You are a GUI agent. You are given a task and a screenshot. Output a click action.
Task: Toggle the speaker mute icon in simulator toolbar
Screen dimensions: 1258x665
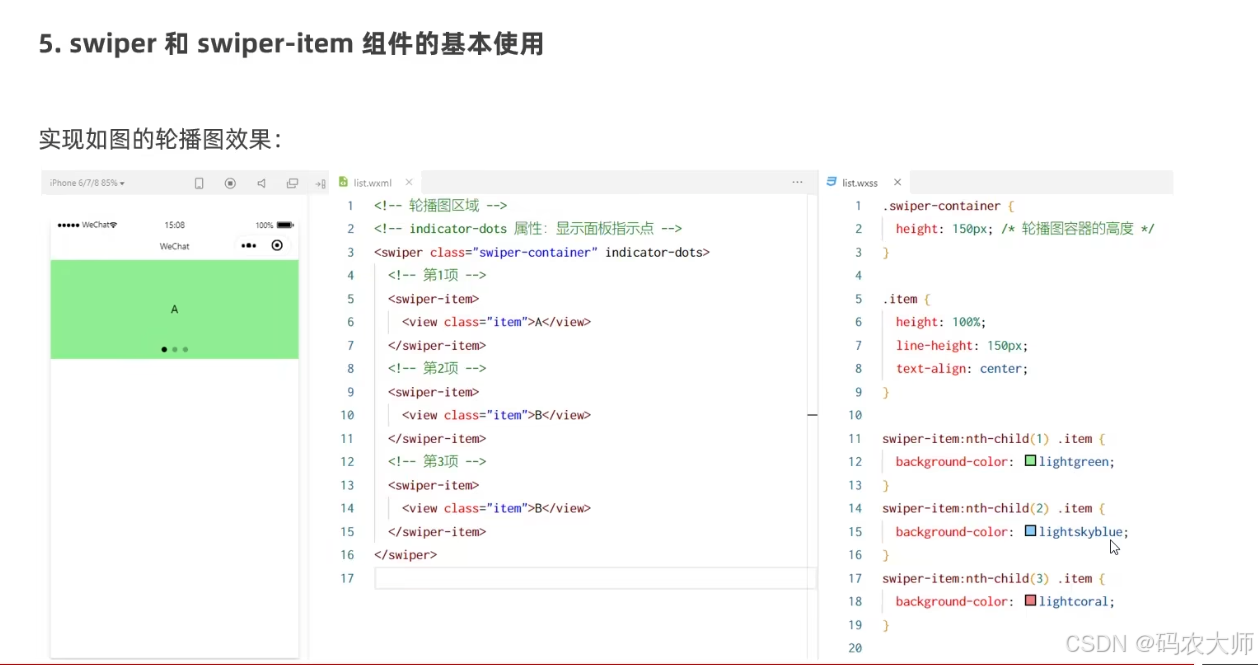pyautogui.click(x=261, y=183)
